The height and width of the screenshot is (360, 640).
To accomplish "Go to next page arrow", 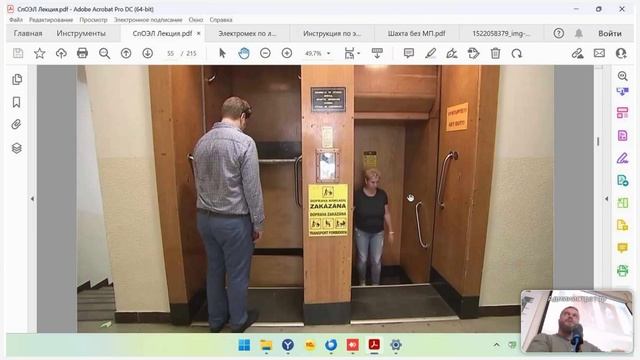I will [148, 53].
